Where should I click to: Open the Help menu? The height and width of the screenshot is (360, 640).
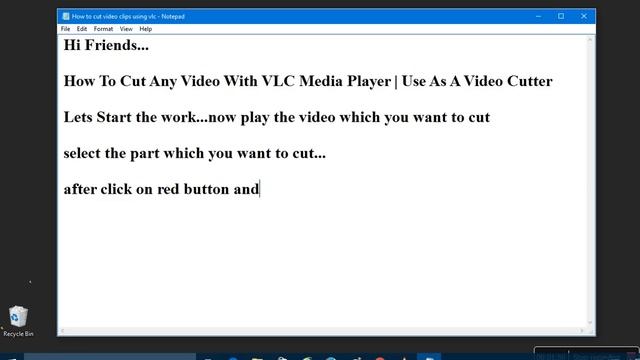(146, 29)
